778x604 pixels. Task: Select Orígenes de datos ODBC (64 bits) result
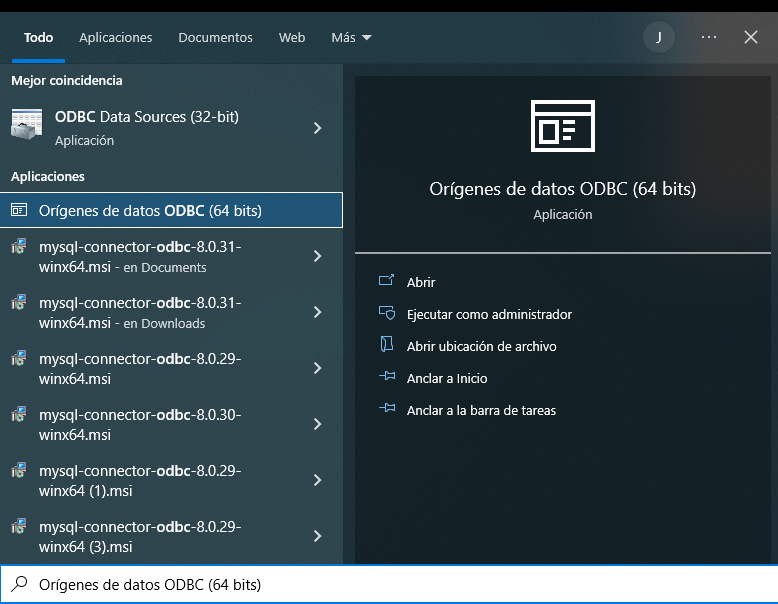click(171, 210)
